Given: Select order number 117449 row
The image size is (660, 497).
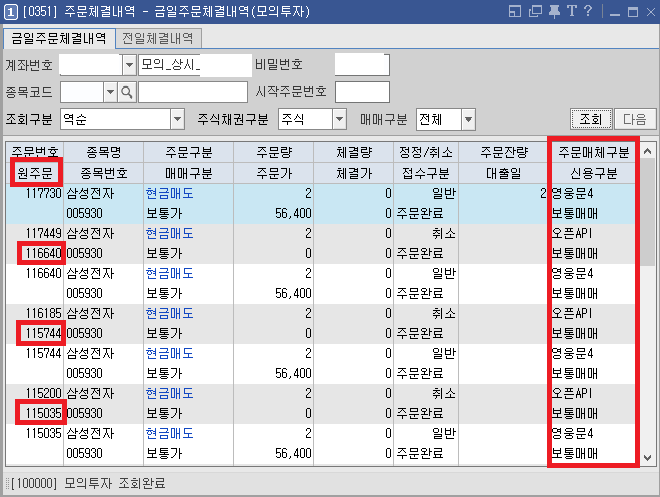Looking at the screenshot, I should 320,243.
